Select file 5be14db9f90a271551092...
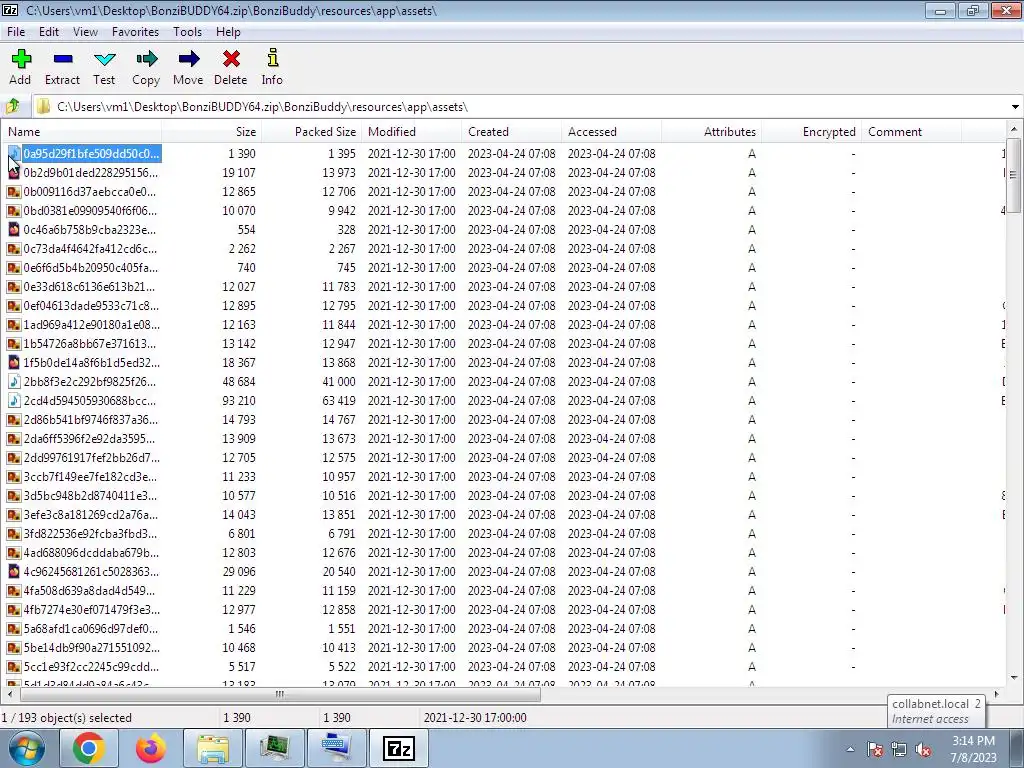 [x=91, y=647]
